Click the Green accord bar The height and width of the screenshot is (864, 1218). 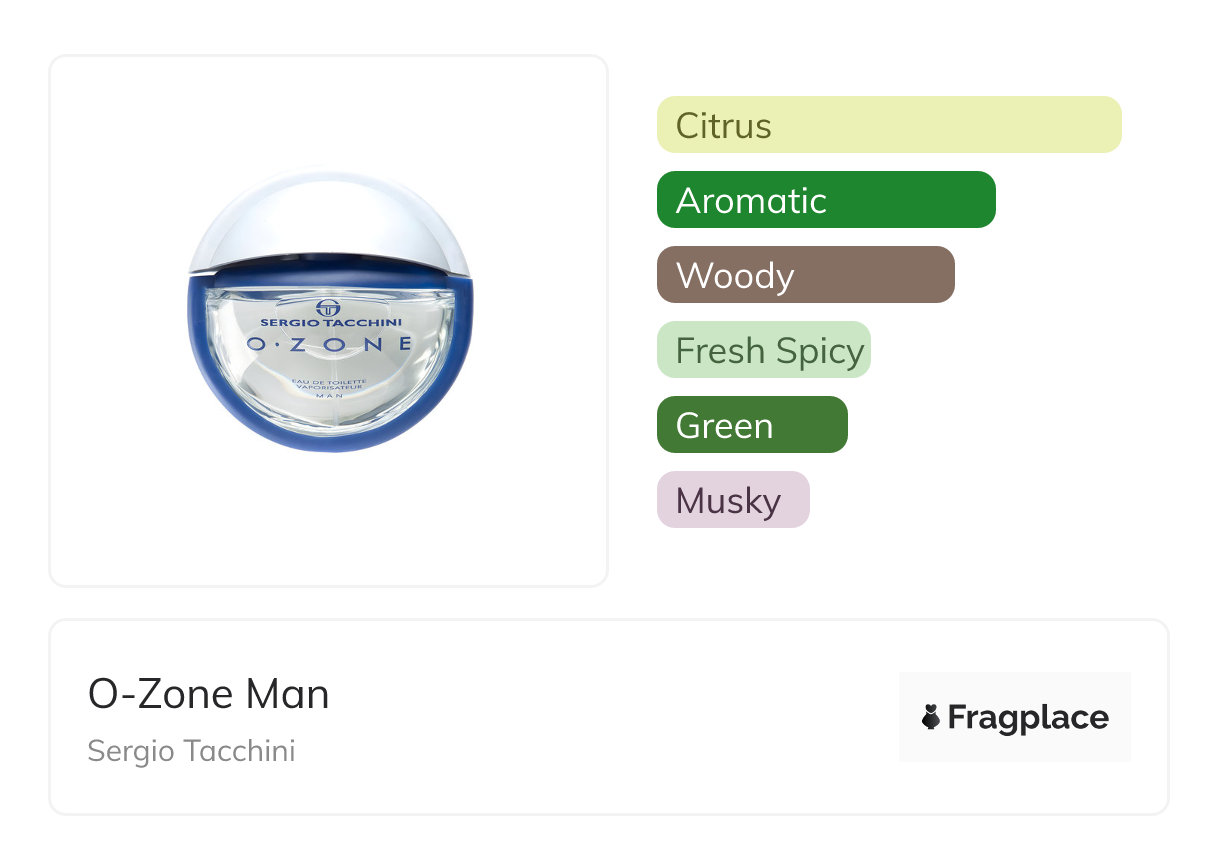point(752,425)
